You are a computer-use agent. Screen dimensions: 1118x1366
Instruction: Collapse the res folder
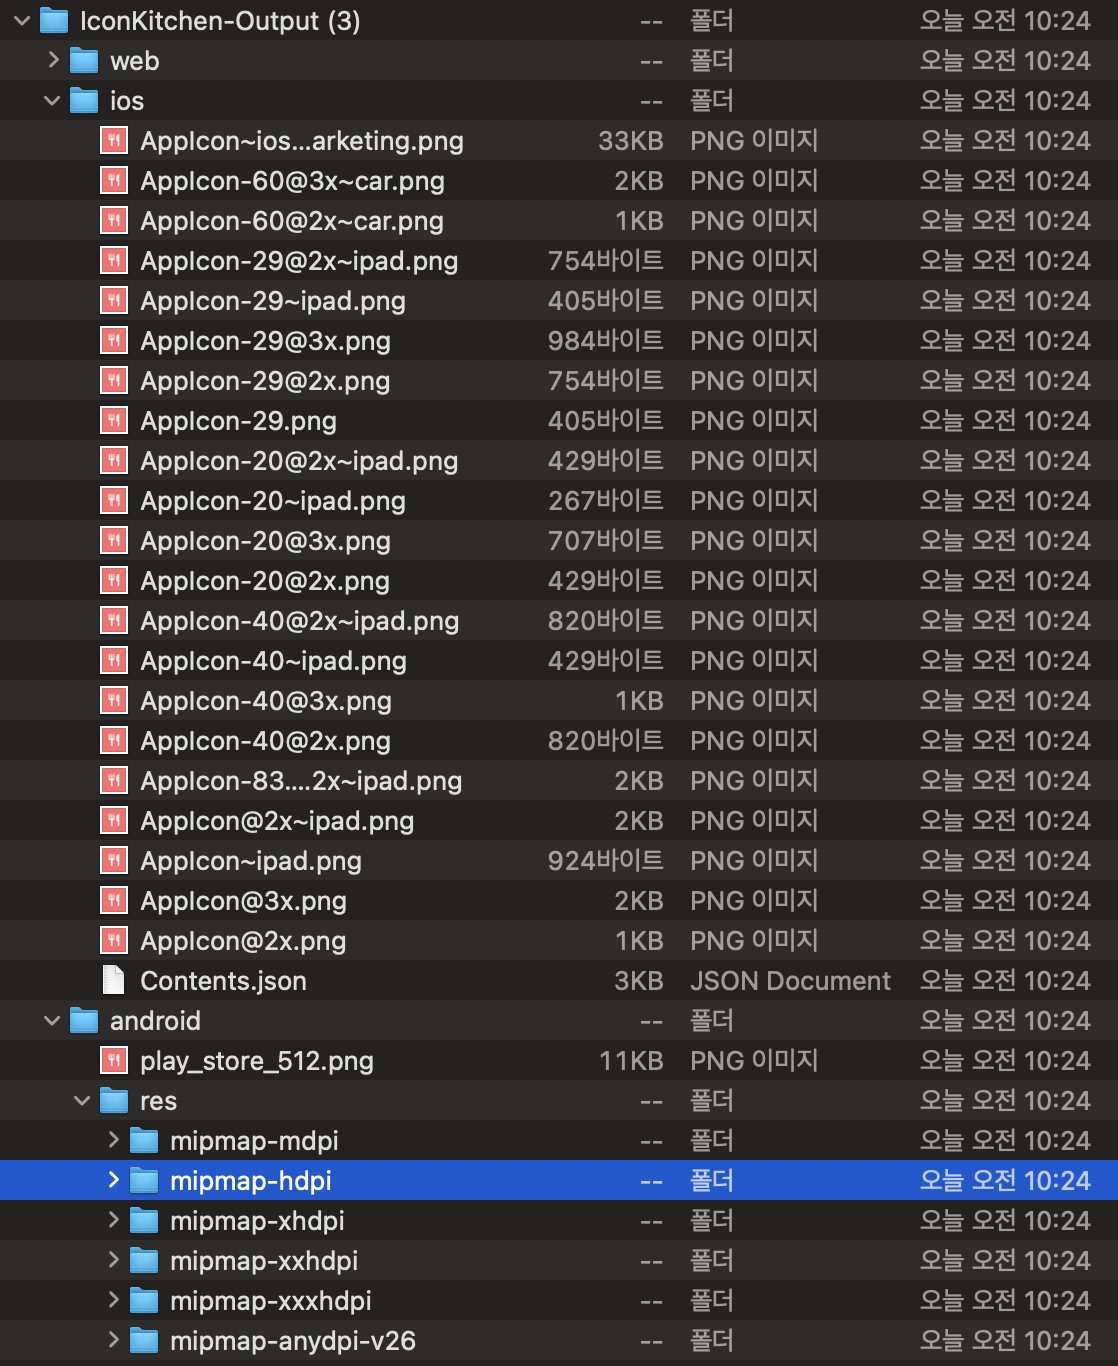82,1101
